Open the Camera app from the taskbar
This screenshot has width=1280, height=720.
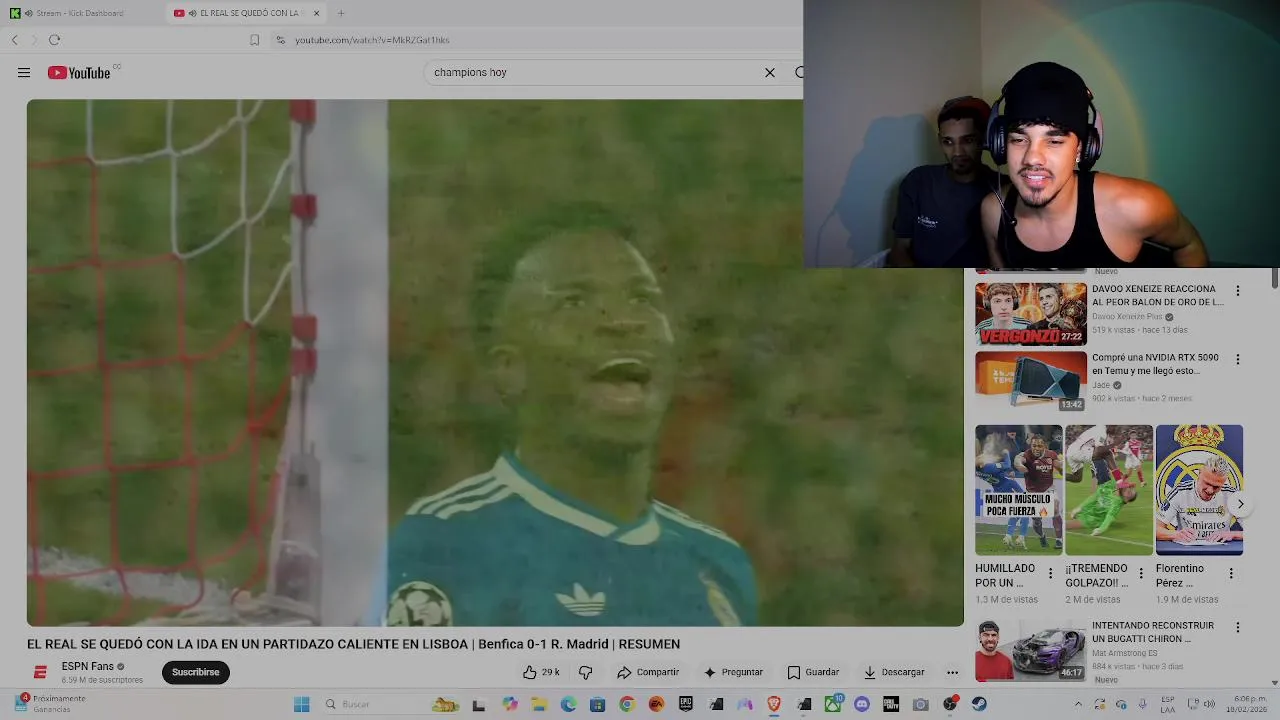pyautogui.click(x=921, y=704)
